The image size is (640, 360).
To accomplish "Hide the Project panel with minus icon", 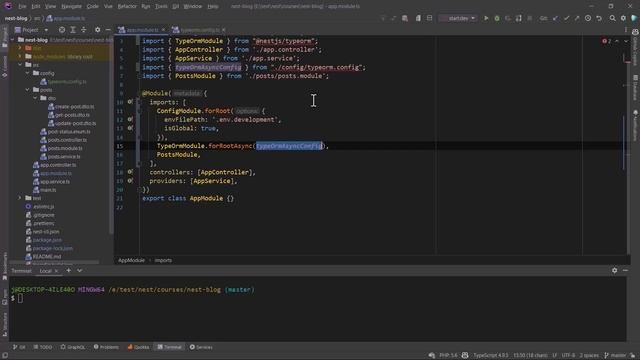I will (108, 30).
